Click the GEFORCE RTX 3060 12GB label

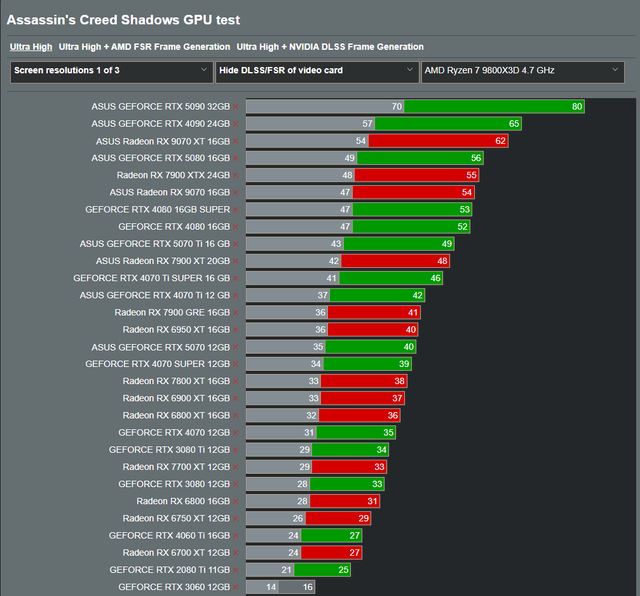[174, 587]
